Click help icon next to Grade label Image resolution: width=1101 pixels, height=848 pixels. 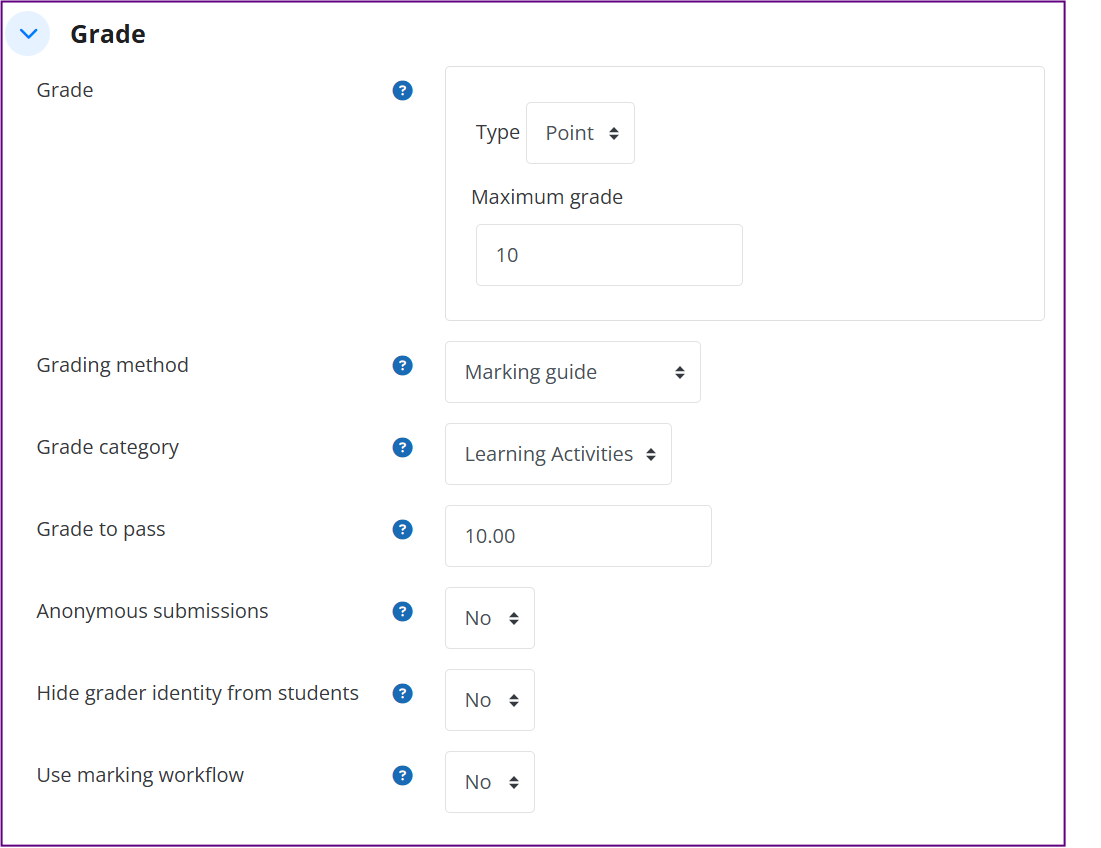[403, 91]
